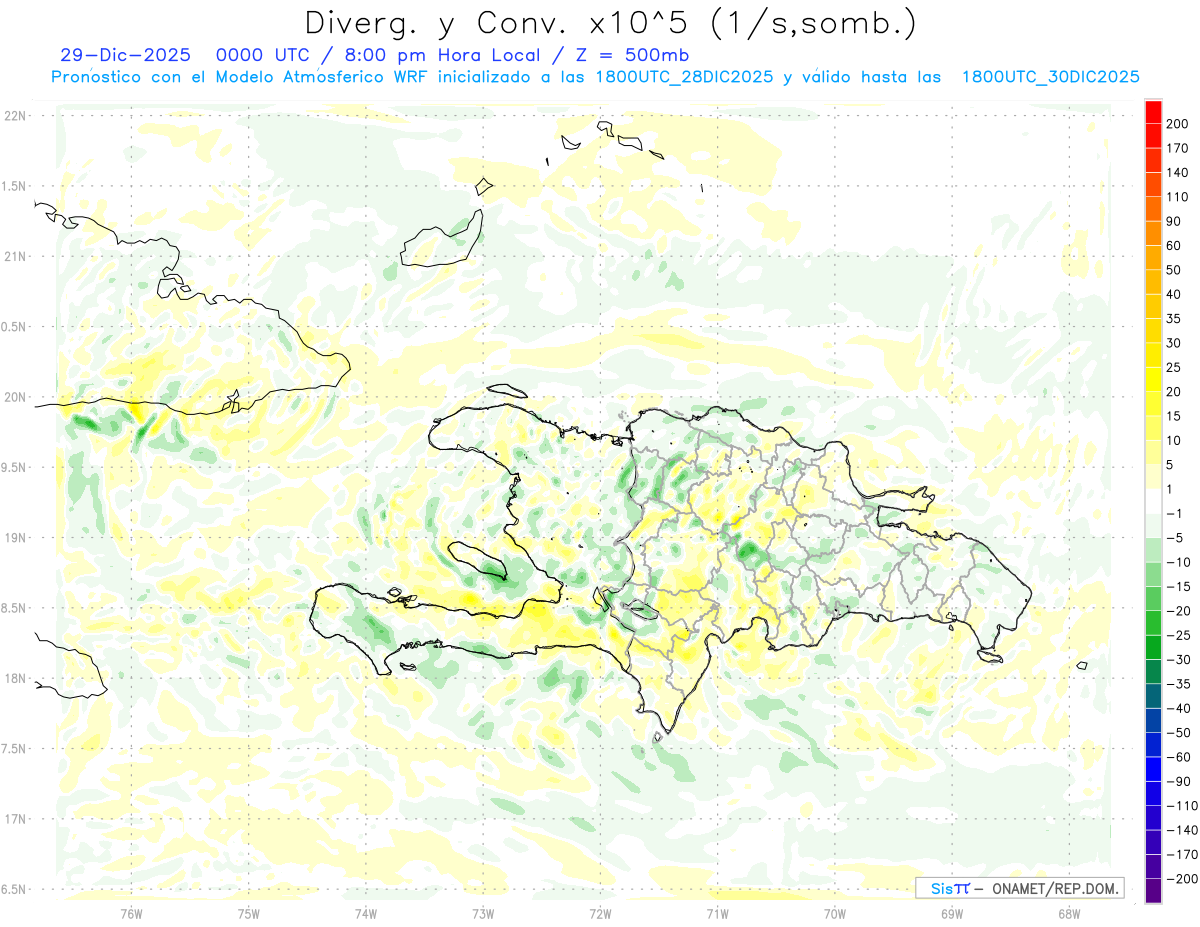Click the '-40' colorbar value
Image resolution: width=1200 pixels, height=927 pixels.
pos(1178,708)
